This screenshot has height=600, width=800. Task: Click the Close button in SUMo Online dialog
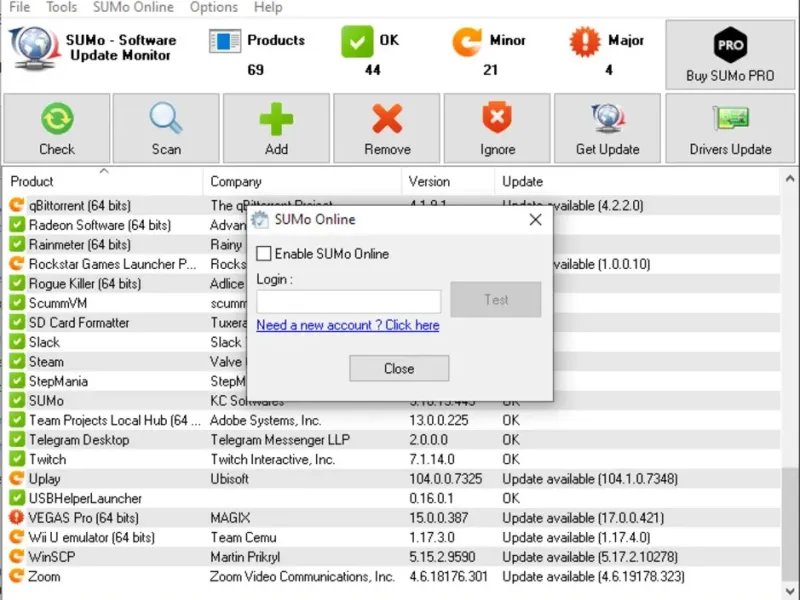(399, 368)
